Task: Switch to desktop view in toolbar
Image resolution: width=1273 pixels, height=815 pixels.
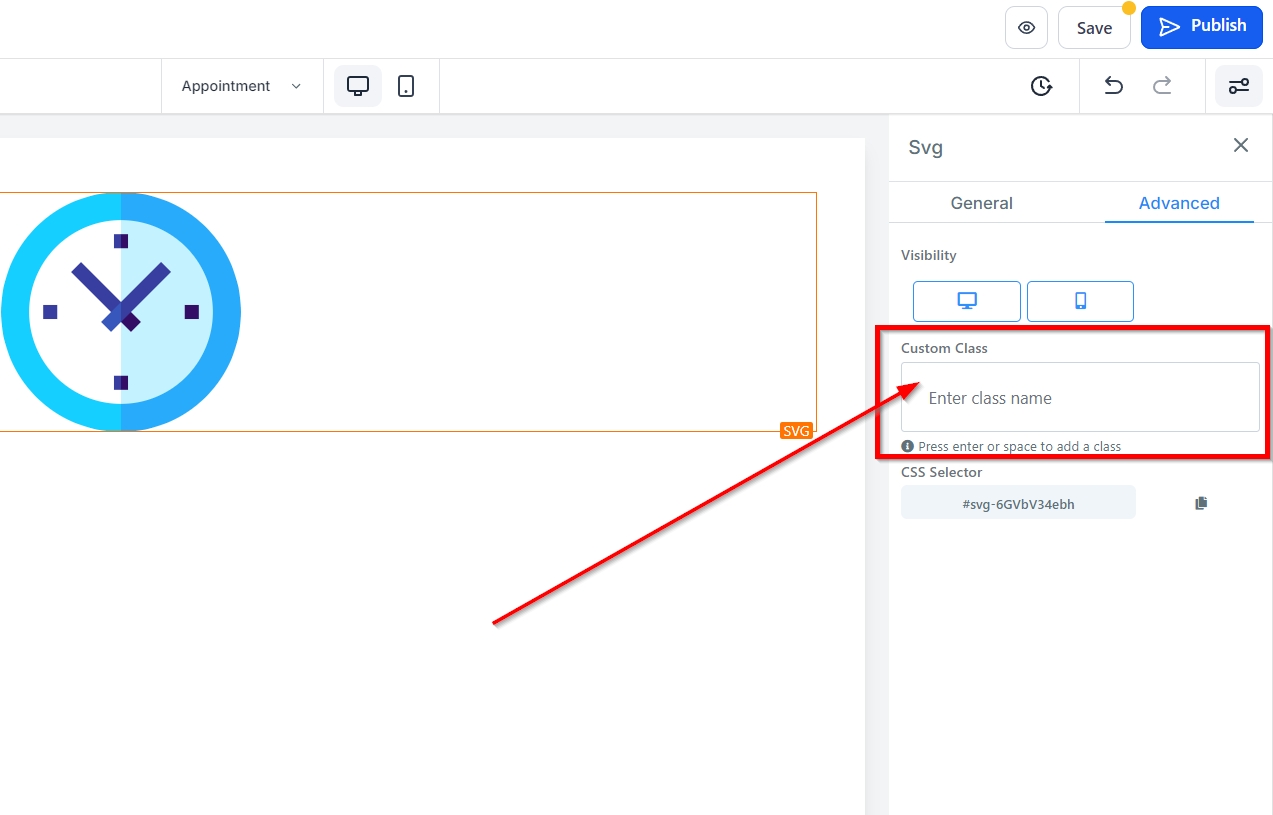Action: (x=358, y=86)
